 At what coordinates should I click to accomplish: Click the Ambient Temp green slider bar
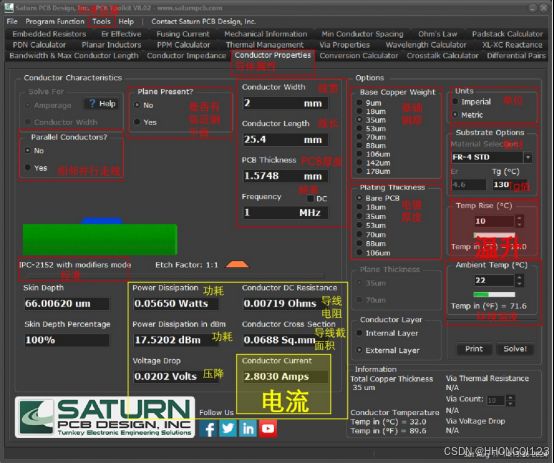pos(494,294)
